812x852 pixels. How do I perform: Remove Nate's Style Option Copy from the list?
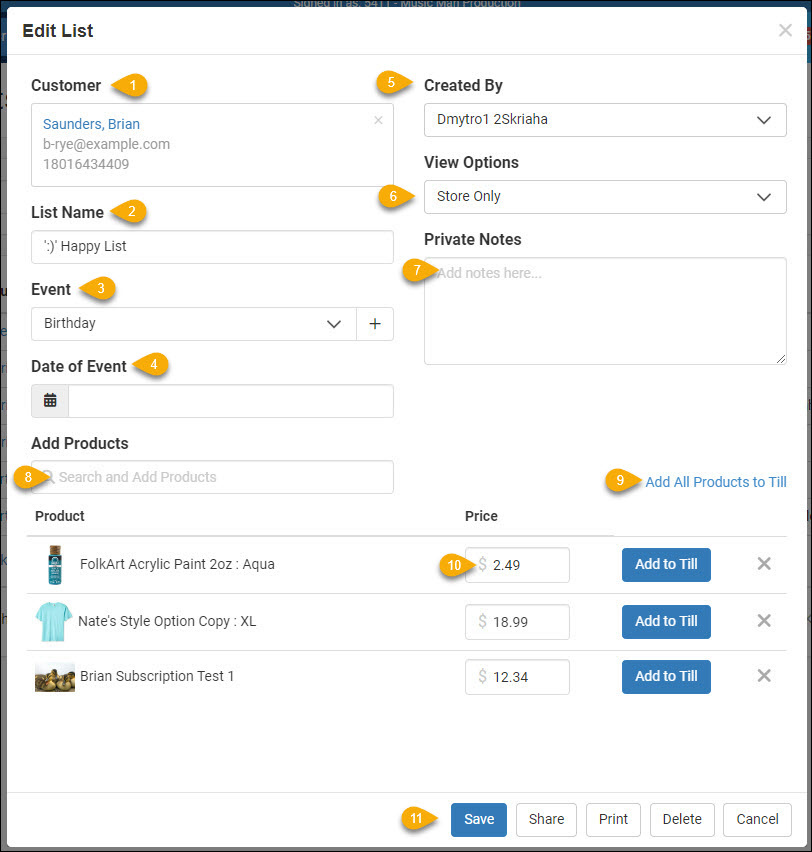[764, 621]
